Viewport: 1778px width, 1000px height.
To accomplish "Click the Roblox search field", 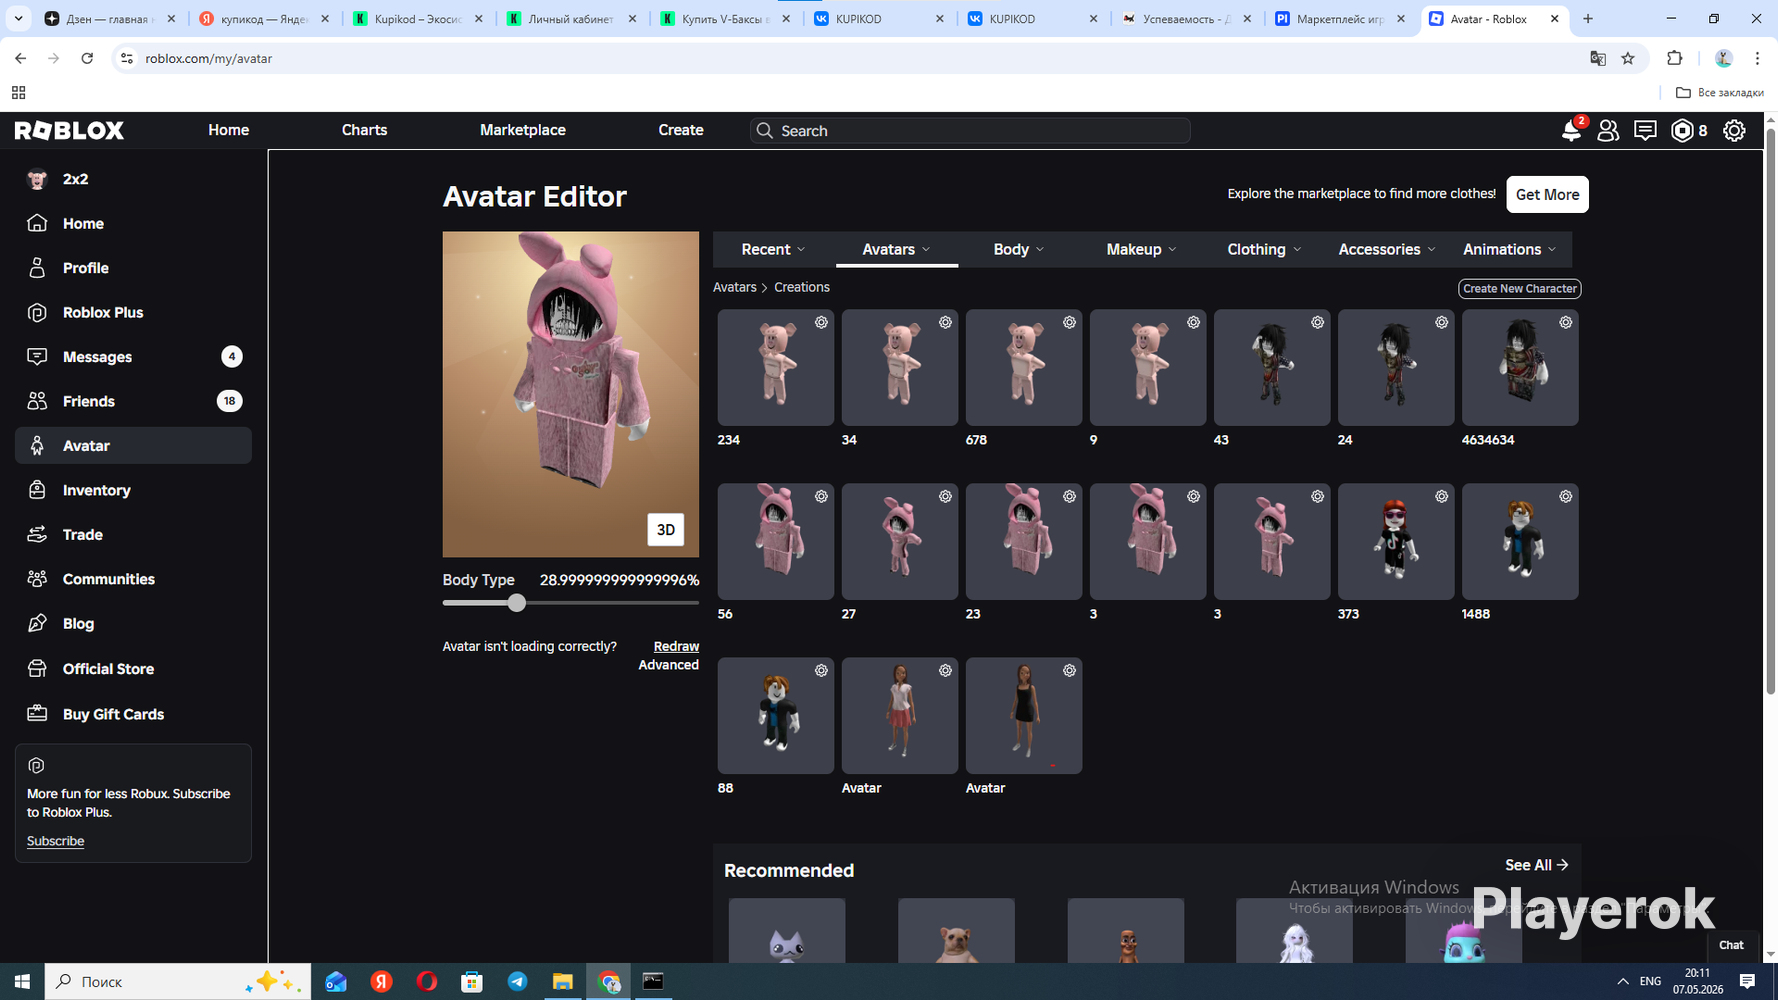I will pos(970,131).
